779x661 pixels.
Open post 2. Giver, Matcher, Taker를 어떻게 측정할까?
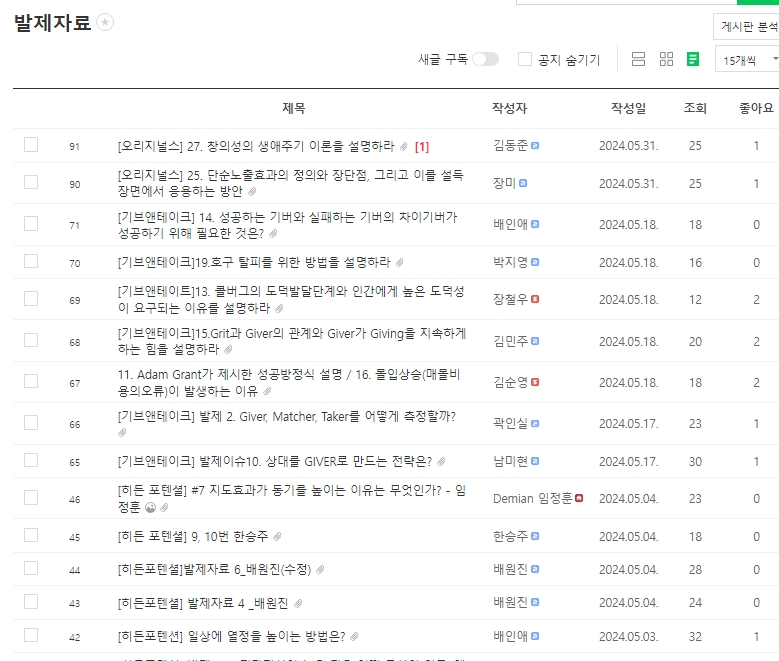coord(287,416)
